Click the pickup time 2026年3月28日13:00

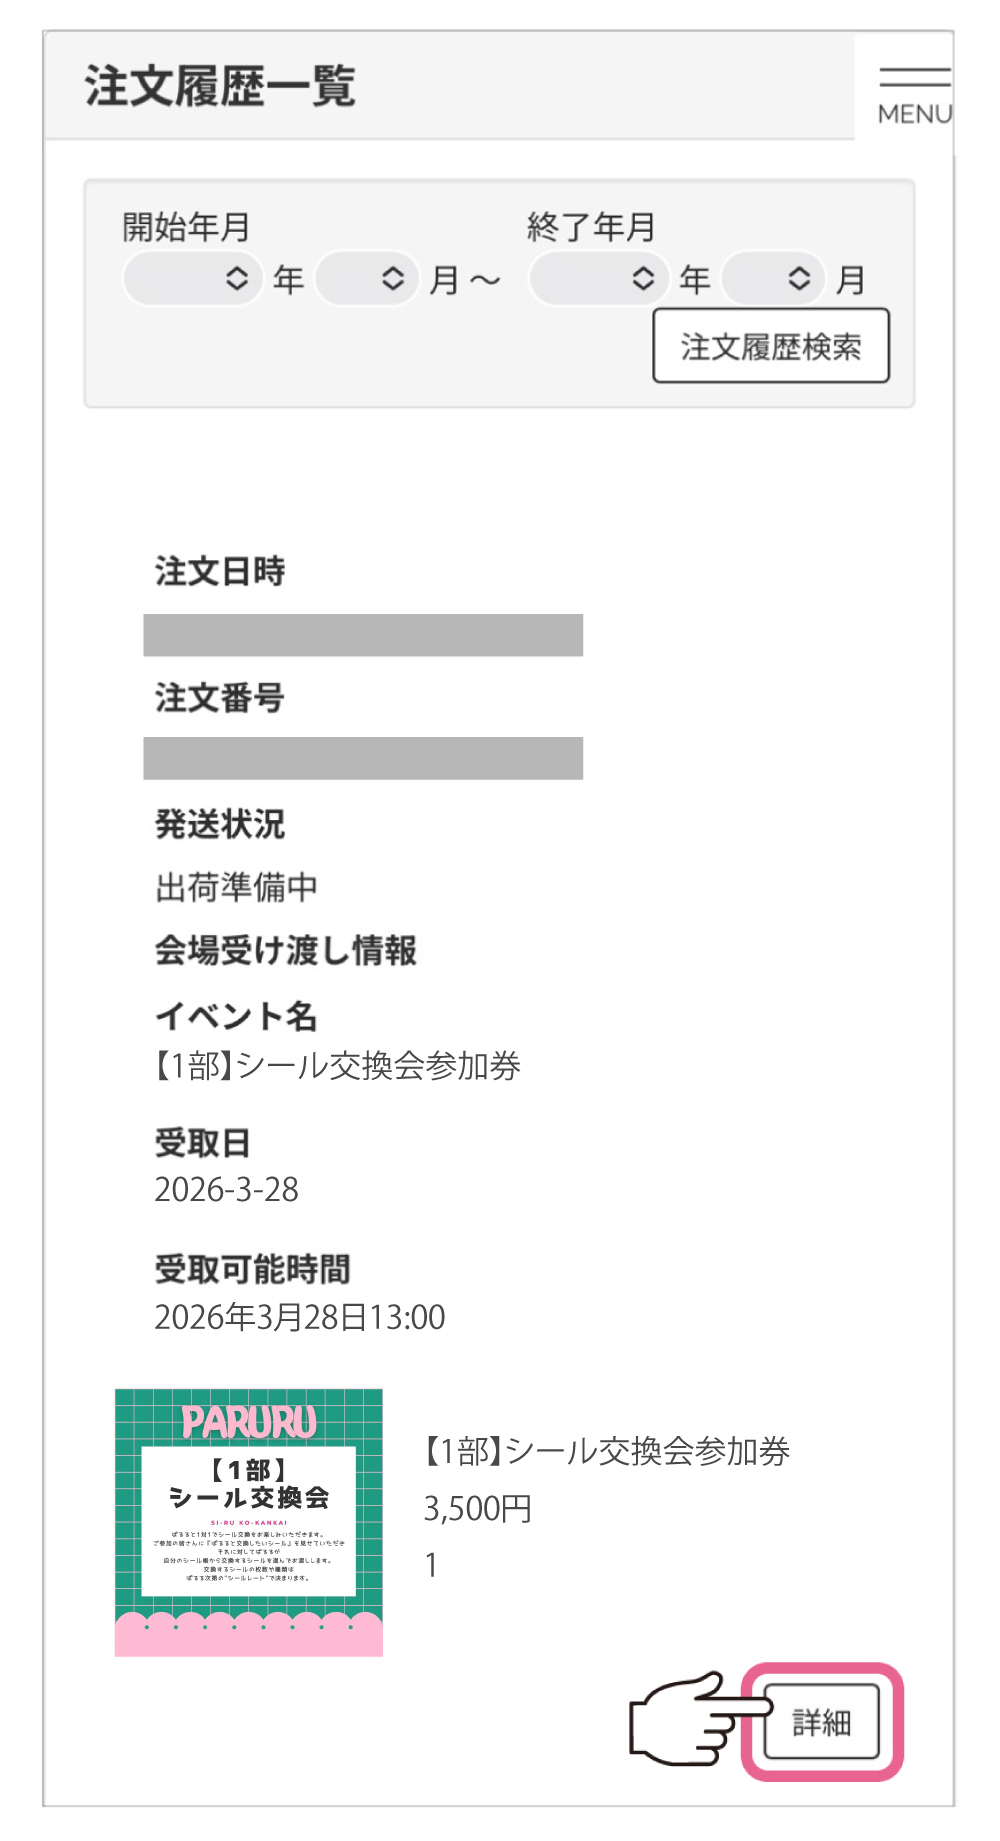click(299, 1317)
